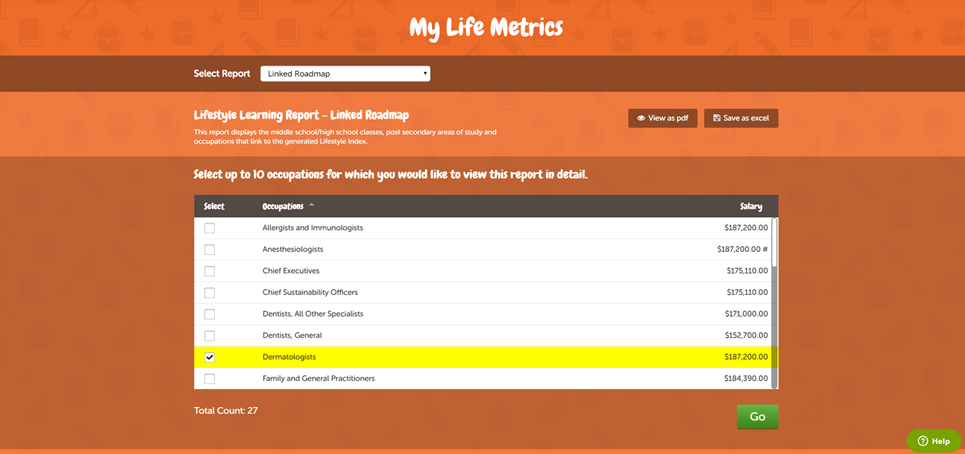This screenshot has width=965, height=454.
Task: Click the question mark Help icon
Action: pos(922,441)
